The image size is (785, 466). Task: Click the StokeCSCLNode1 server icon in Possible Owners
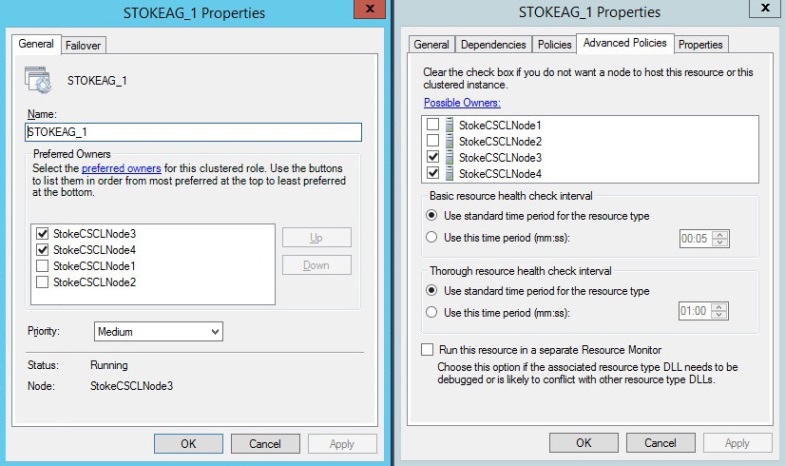tap(448, 125)
